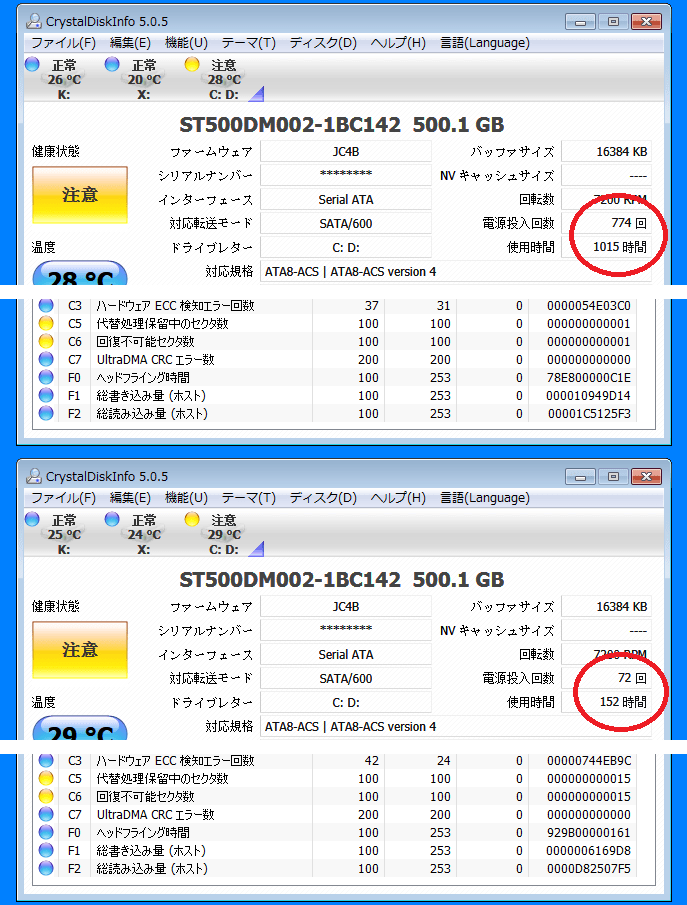Click blue status dot for C7 row in lower window
Screen dimensions: 687x905
(x=46, y=814)
